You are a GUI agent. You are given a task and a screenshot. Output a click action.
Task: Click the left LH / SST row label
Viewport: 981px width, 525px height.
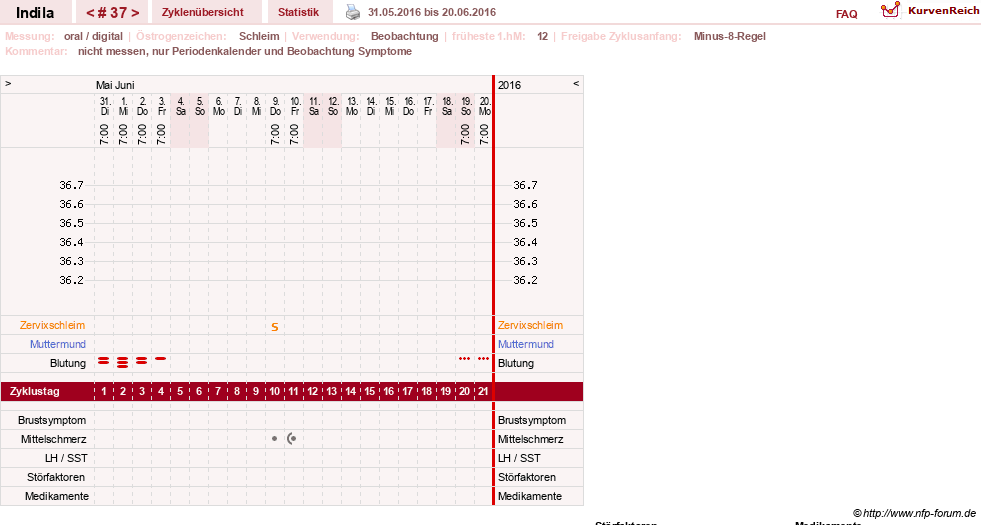click(66, 458)
